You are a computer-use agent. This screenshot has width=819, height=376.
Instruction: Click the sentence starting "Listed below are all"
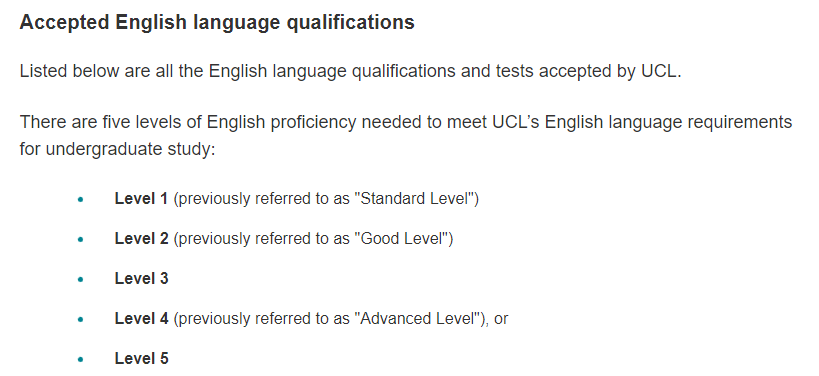(350, 71)
